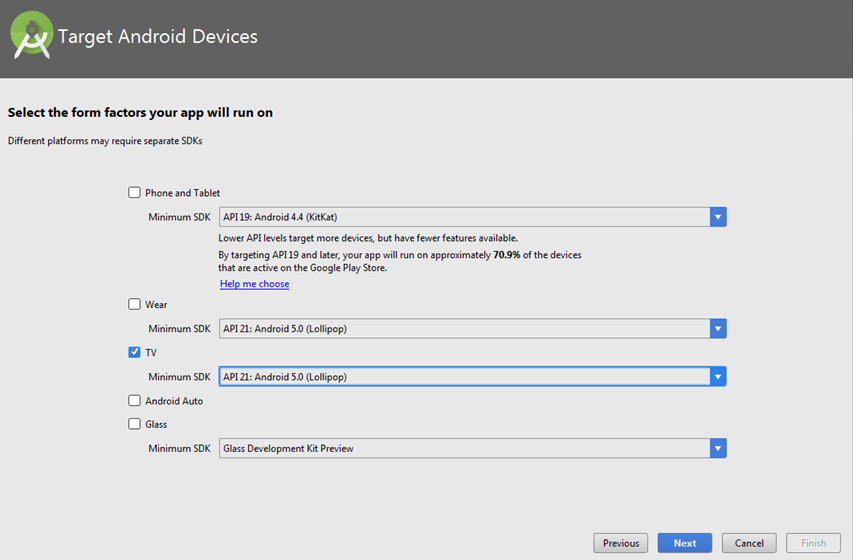Go back with the Previous button
Viewport: 853px width, 560px height.
coord(620,543)
